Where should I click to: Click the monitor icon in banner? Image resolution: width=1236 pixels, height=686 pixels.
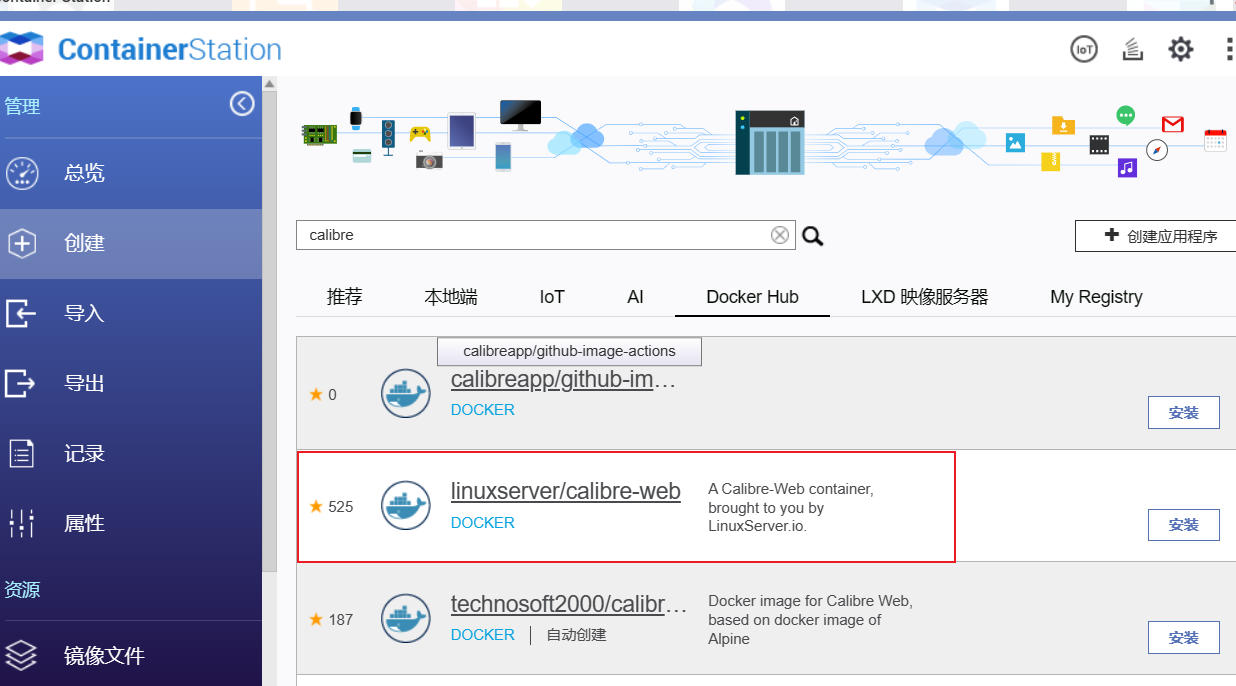click(x=520, y=115)
